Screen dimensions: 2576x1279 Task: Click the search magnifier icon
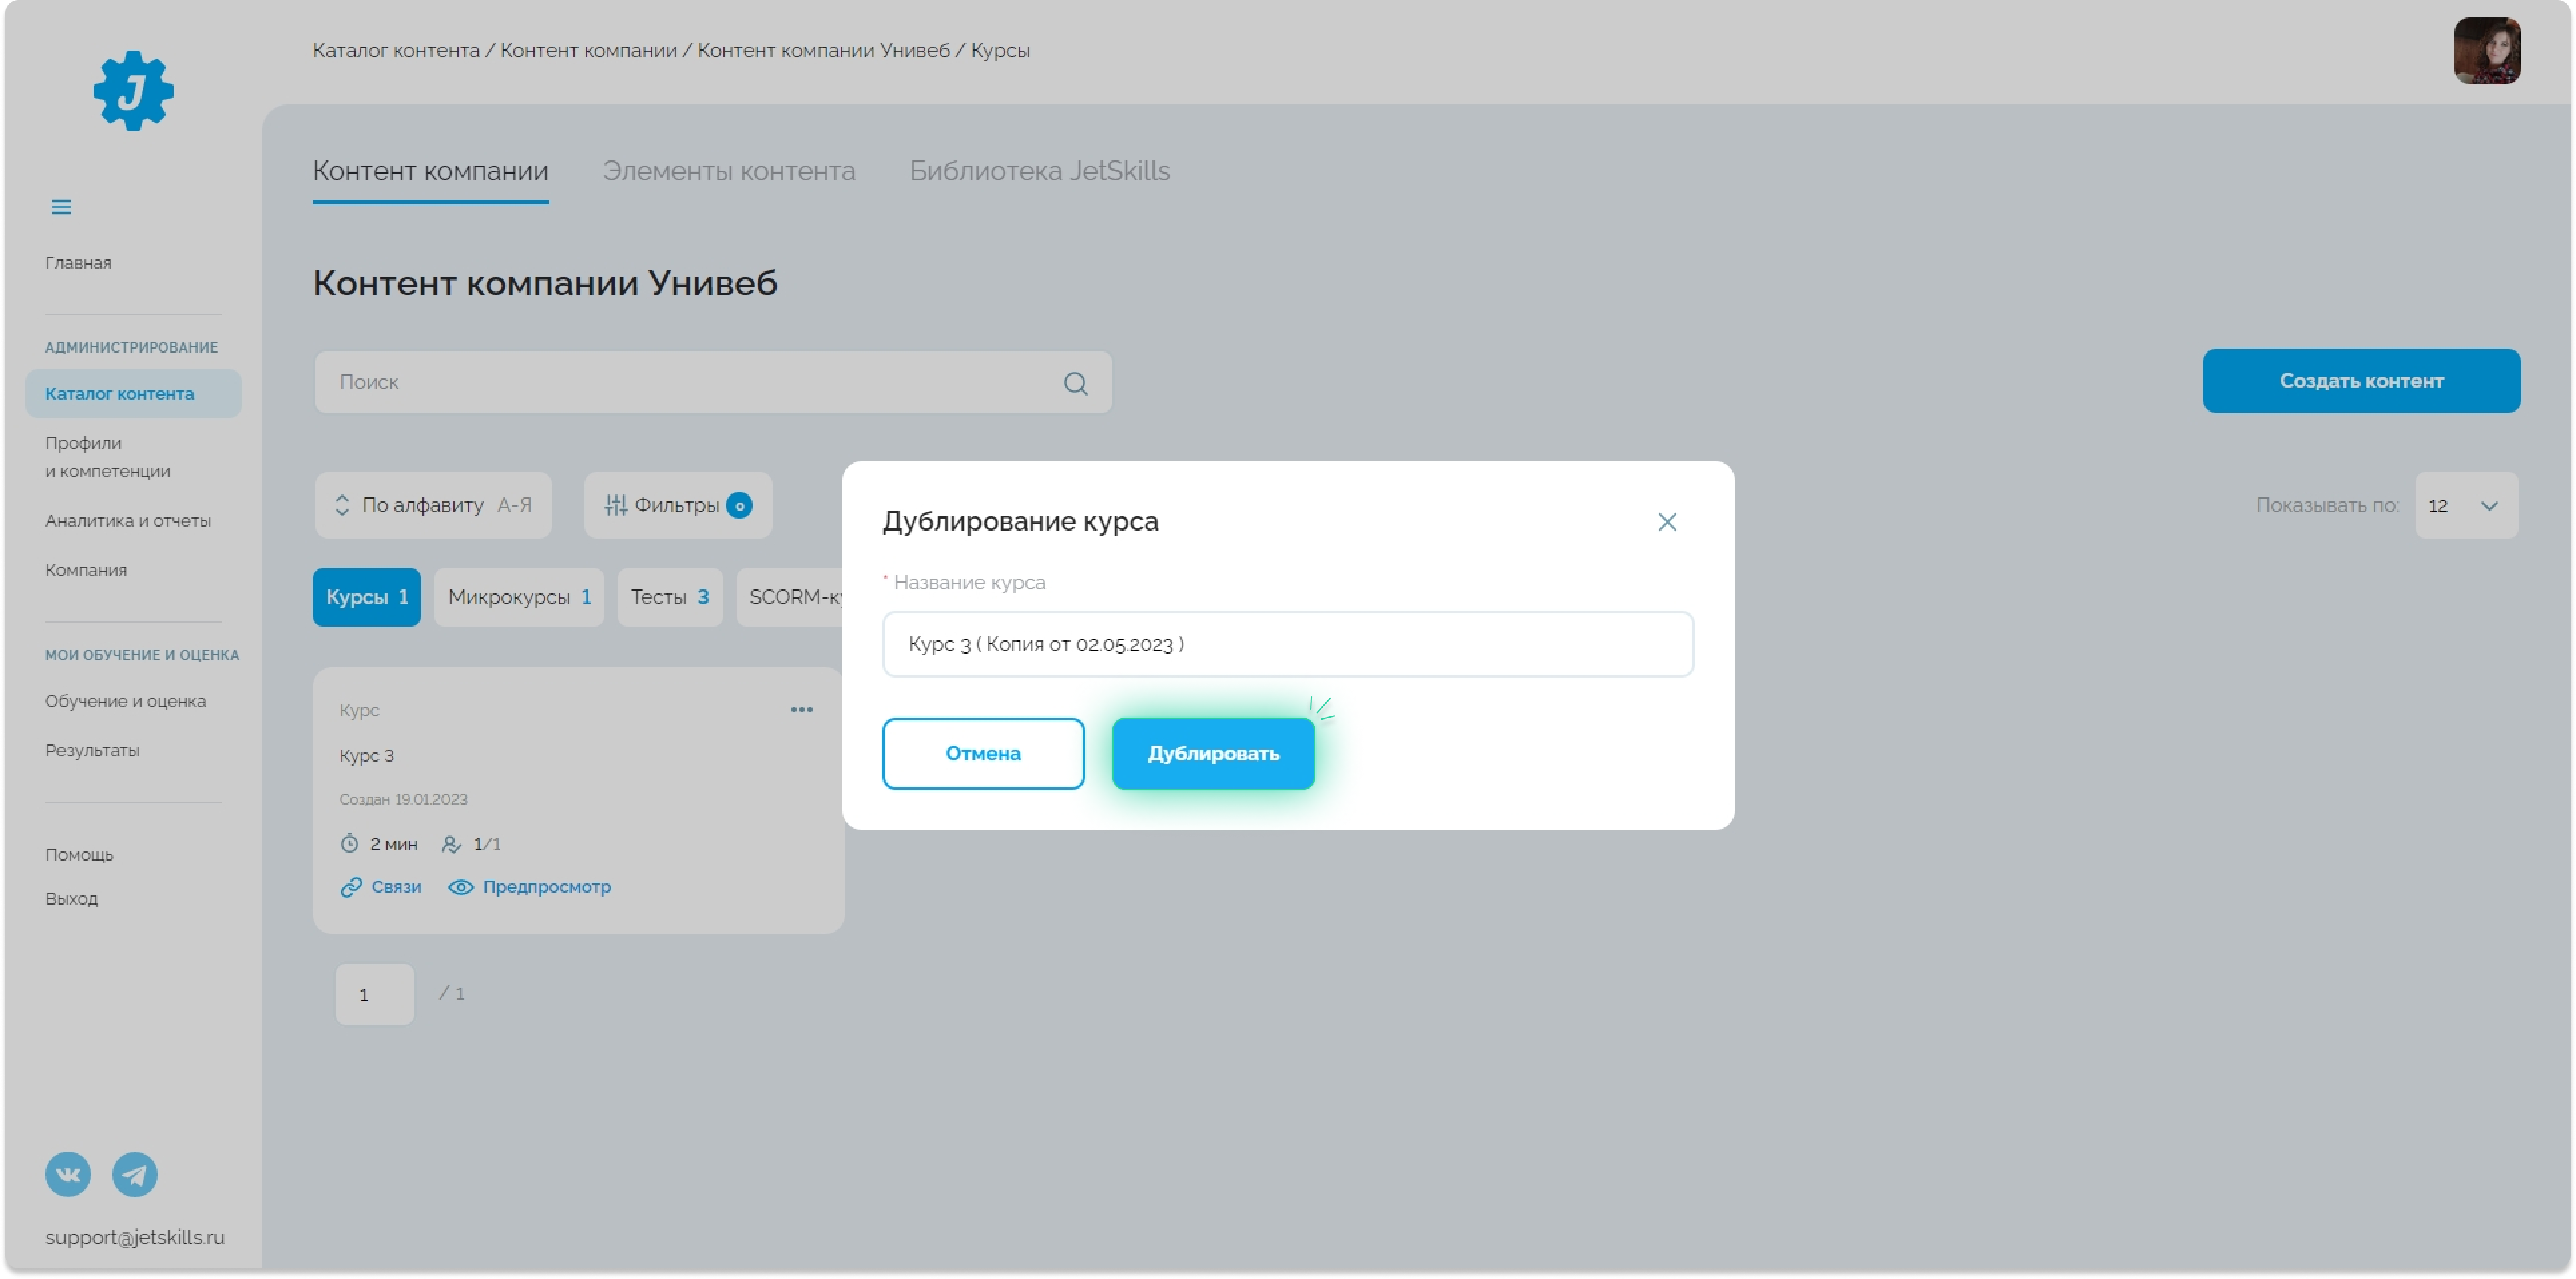(1075, 383)
